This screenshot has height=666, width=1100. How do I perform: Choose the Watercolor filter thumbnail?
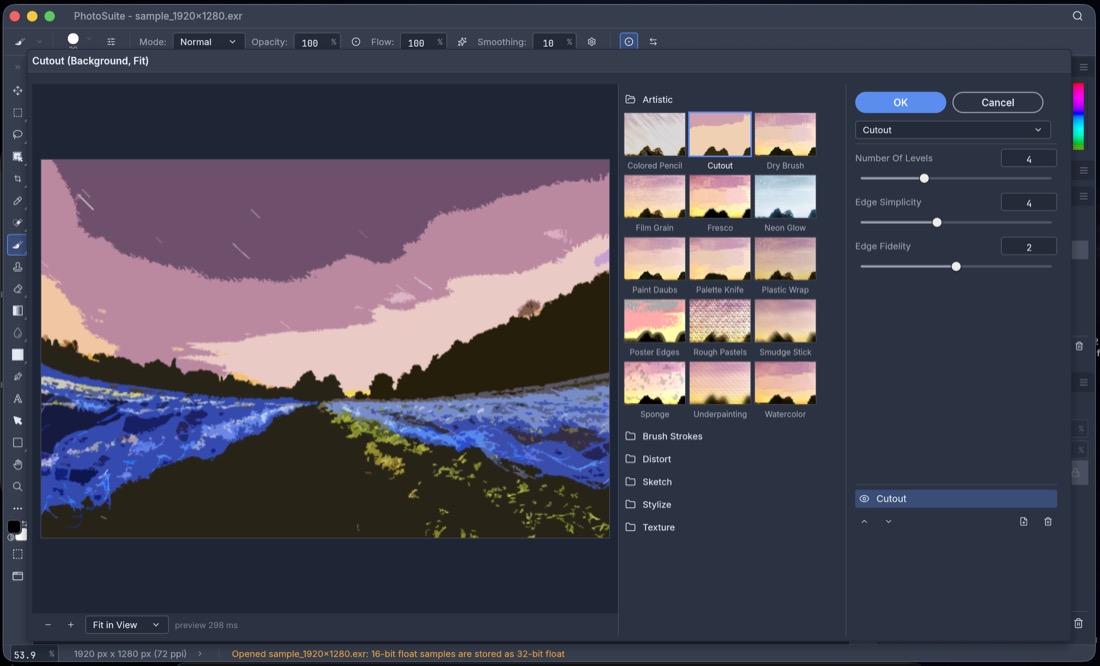click(785, 383)
